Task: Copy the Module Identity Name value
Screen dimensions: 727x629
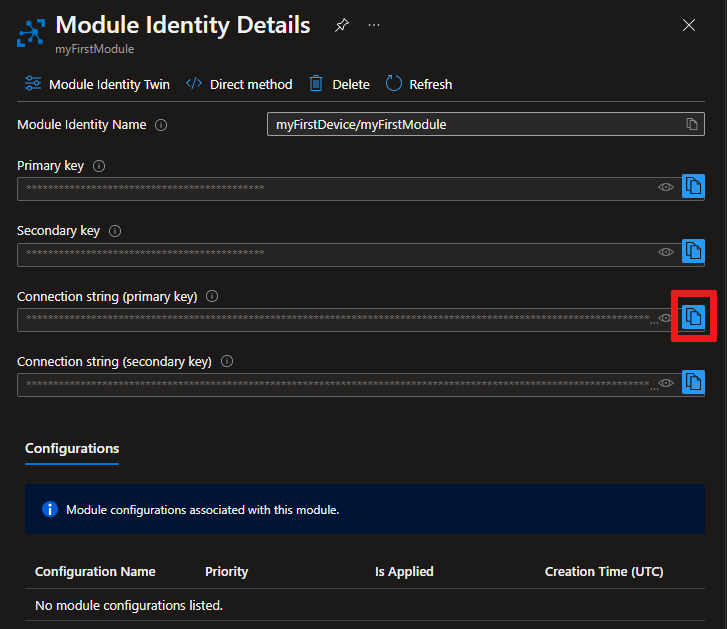Action: [x=691, y=124]
